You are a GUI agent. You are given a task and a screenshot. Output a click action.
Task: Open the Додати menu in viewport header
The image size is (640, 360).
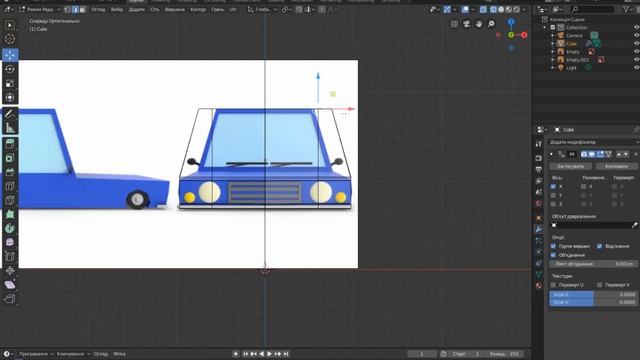[x=136, y=9]
